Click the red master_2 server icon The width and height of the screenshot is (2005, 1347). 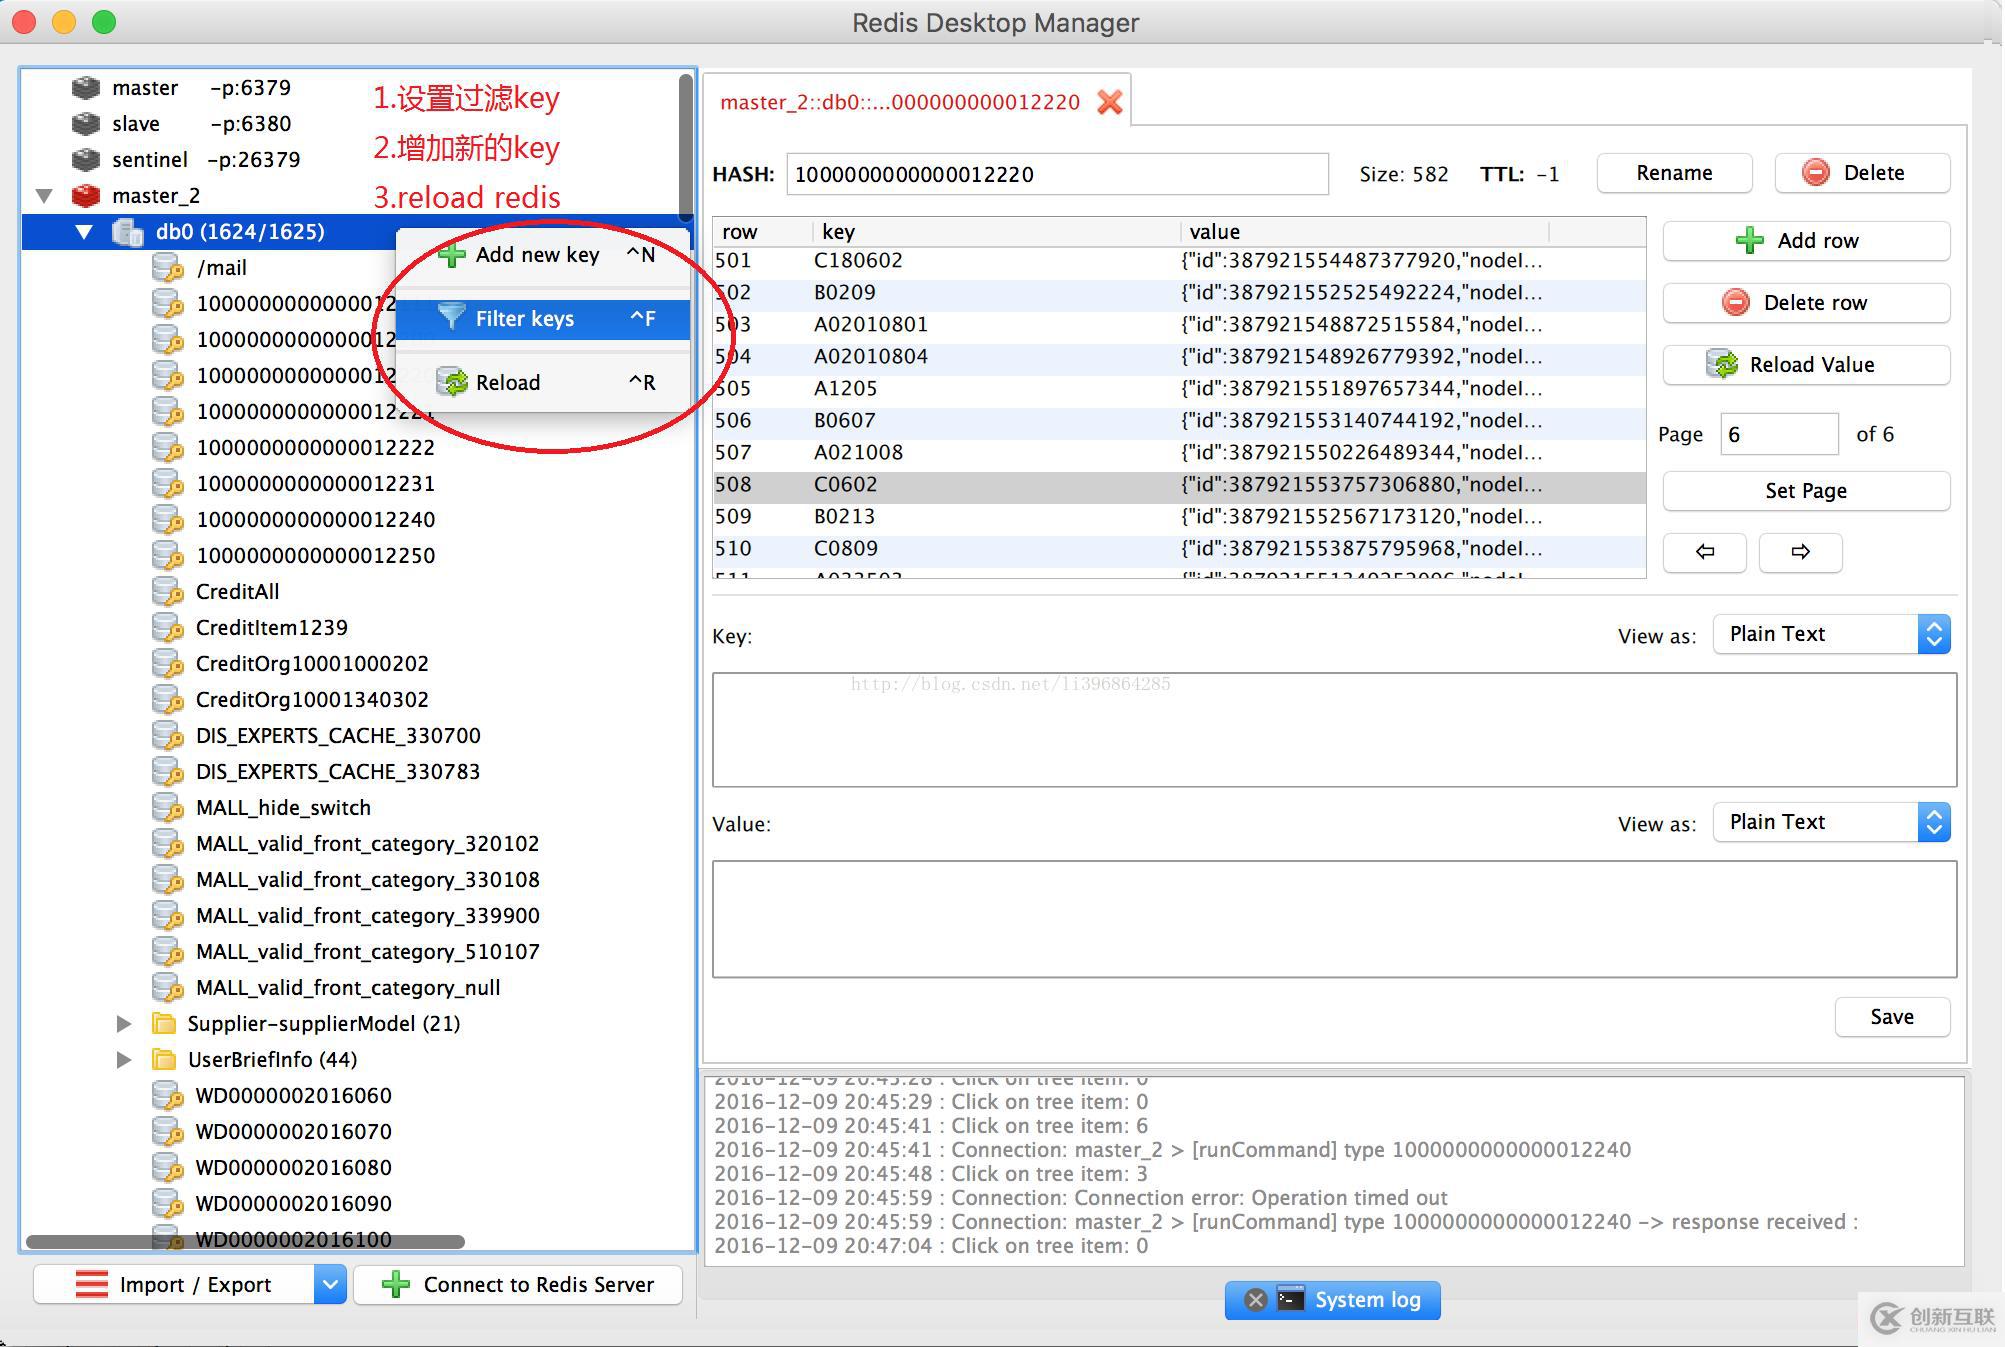(x=86, y=195)
